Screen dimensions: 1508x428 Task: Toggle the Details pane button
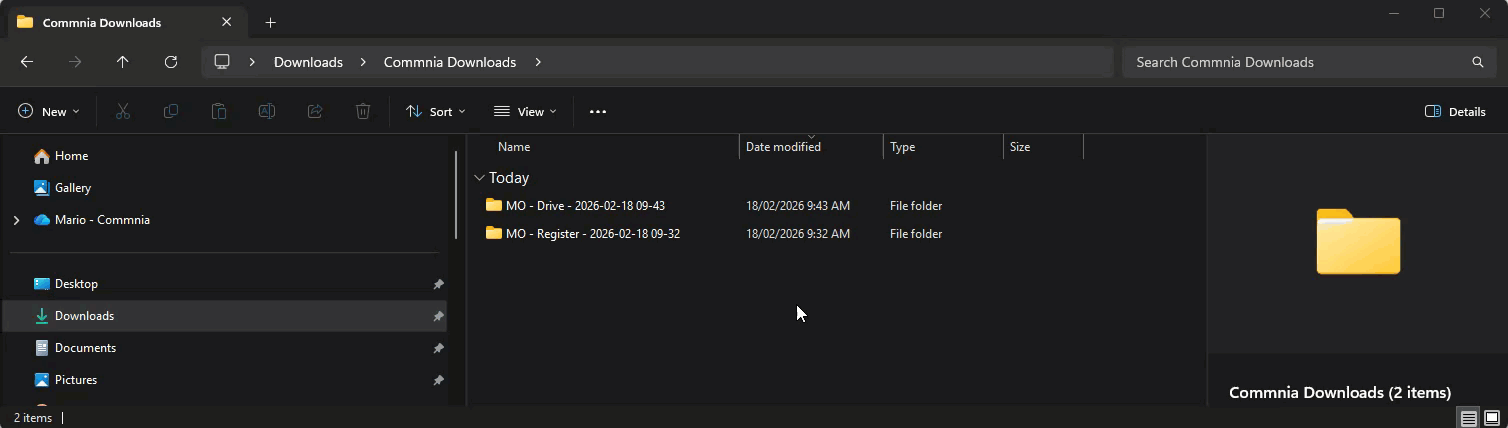coord(1455,112)
